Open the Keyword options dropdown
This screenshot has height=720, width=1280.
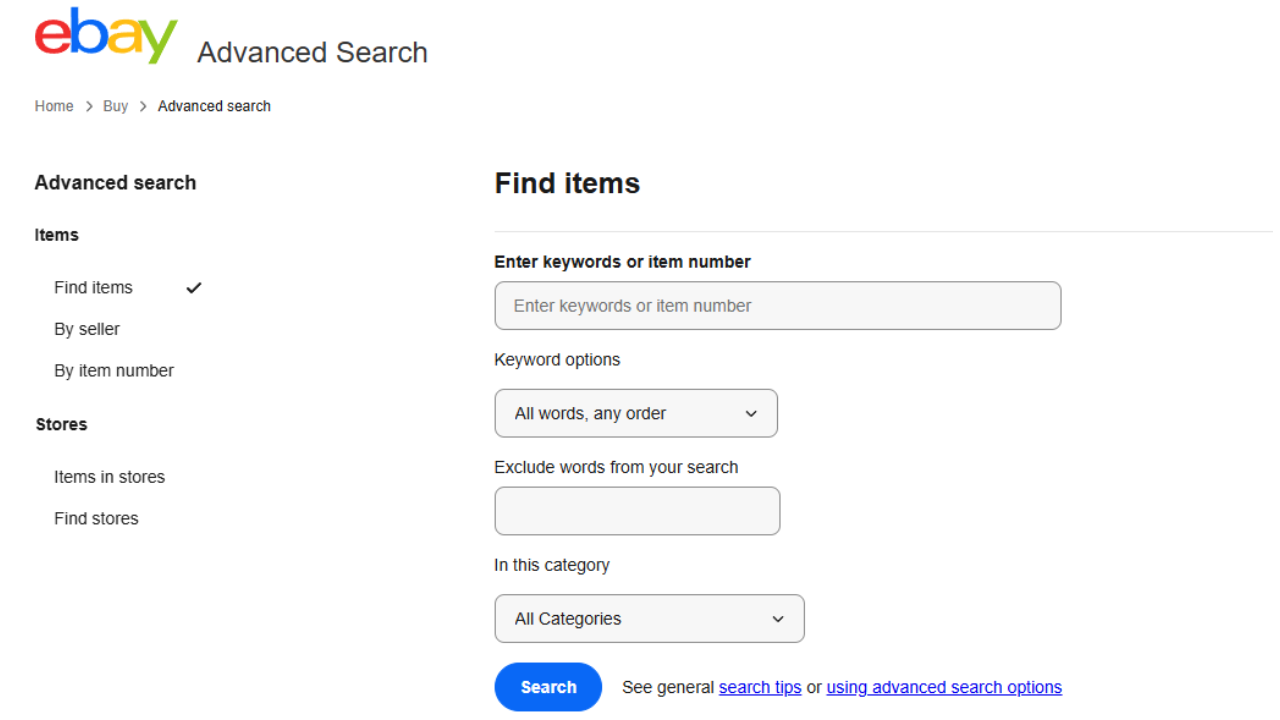636,413
